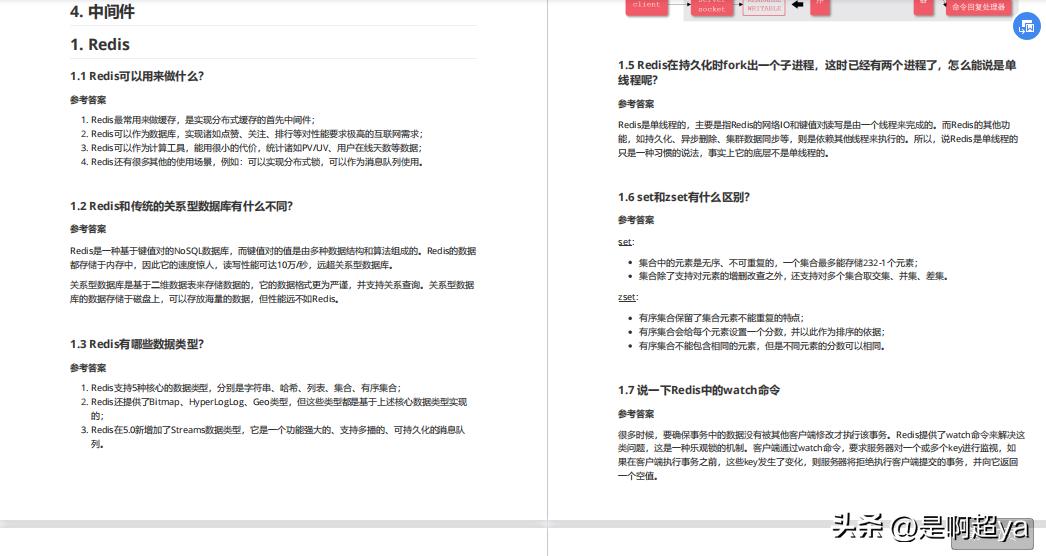The image size is (1046, 556).
Task: Click heading "1.5 Redis在持久化时fork出一个子进程"
Action: (817, 73)
